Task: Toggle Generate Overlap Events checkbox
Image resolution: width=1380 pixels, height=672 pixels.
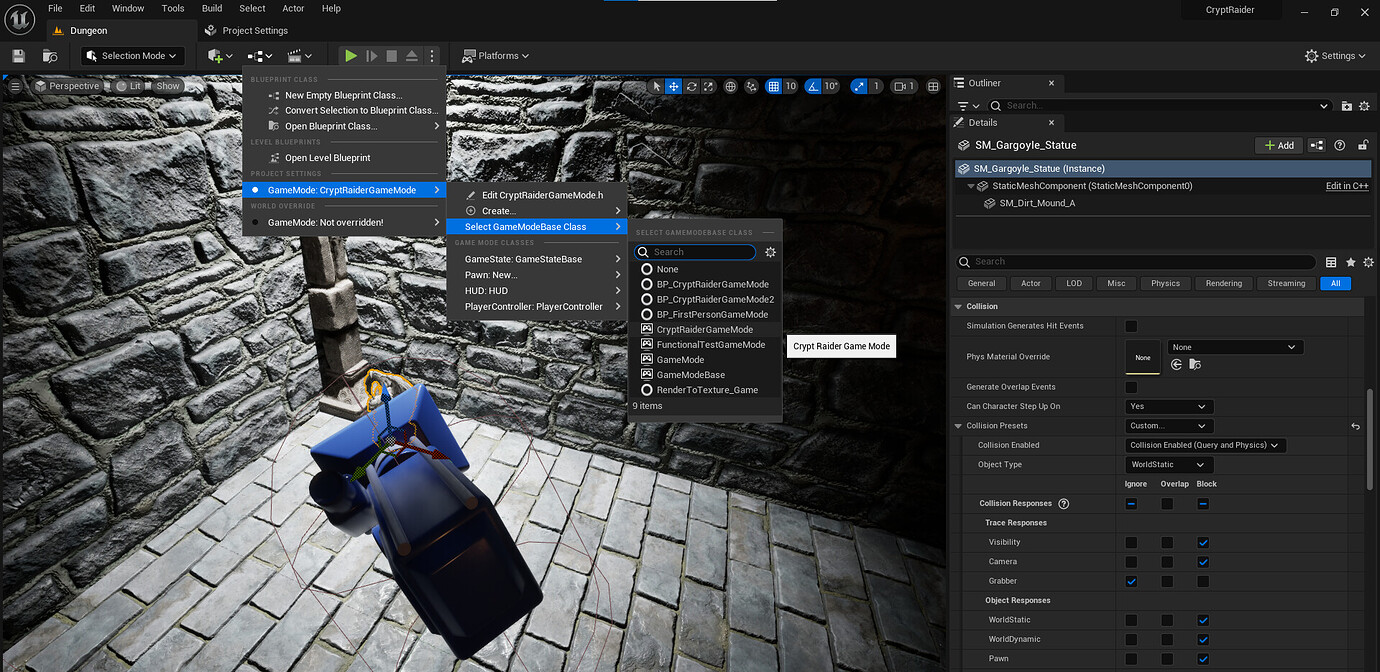Action: point(1131,387)
